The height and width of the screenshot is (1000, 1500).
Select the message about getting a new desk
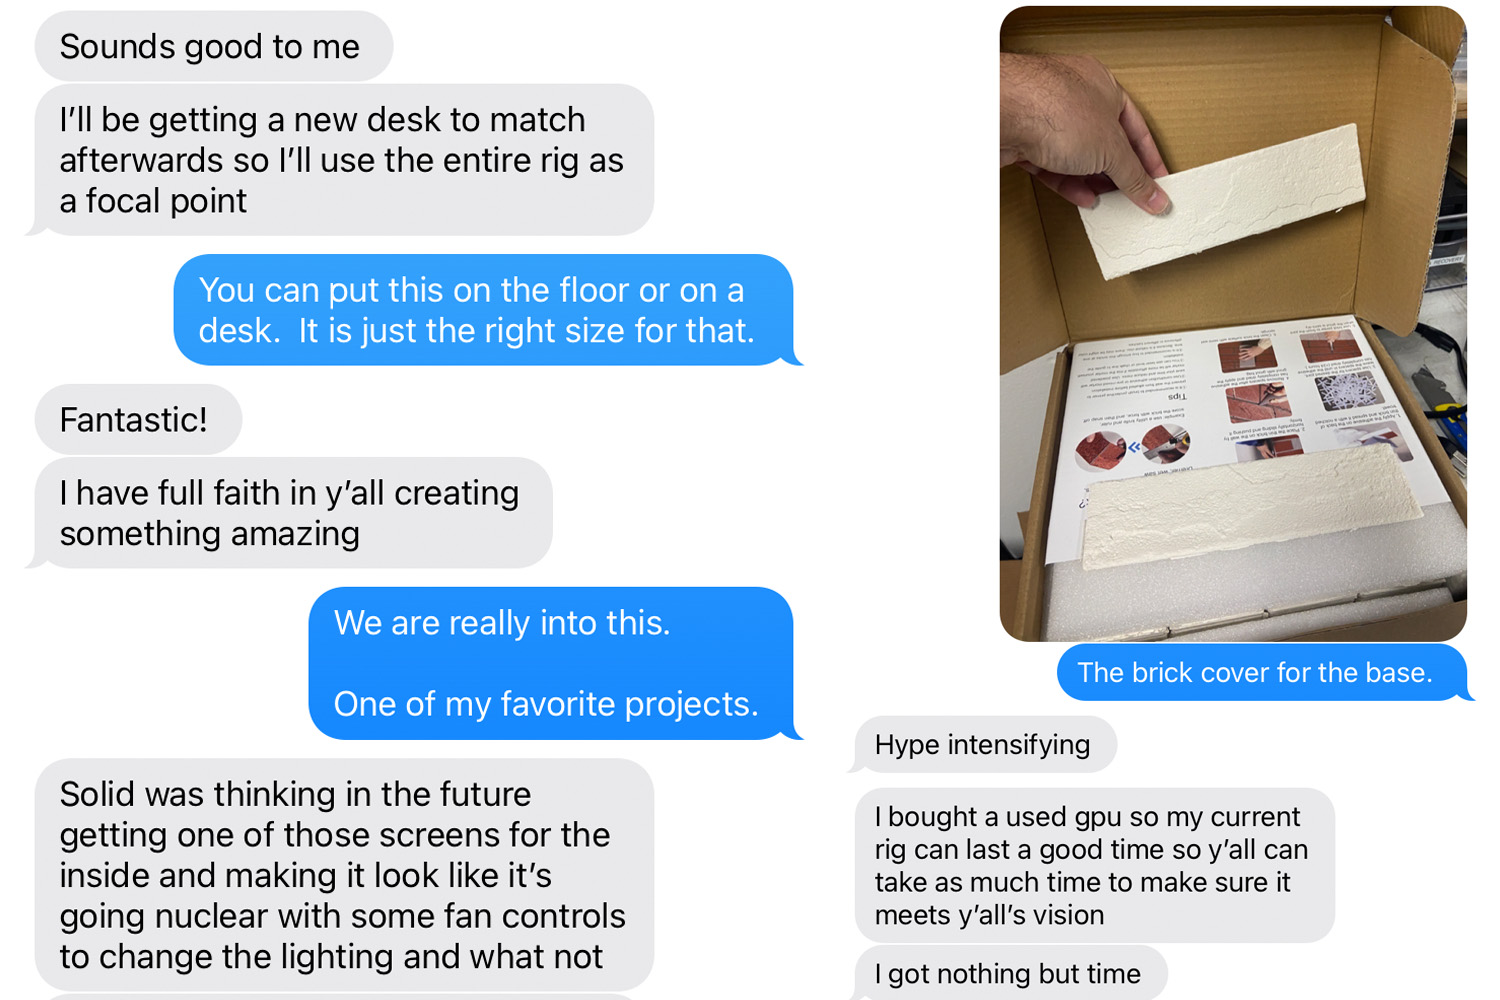344,160
